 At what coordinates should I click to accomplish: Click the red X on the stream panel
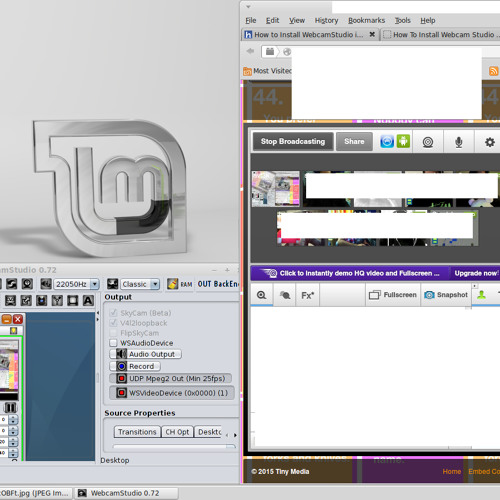click(18, 319)
